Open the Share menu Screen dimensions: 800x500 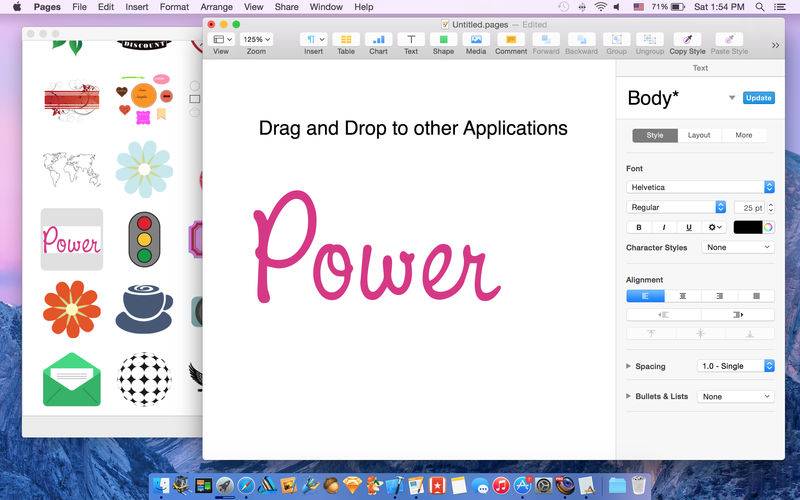point(286,7)
